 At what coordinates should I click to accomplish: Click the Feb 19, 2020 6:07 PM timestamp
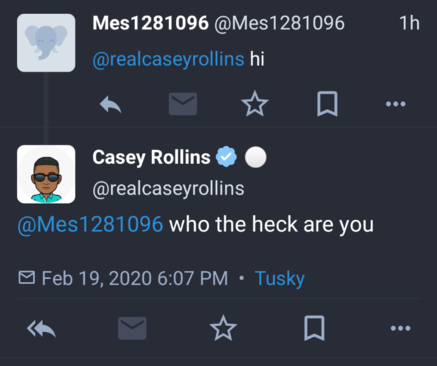point(135,278)
